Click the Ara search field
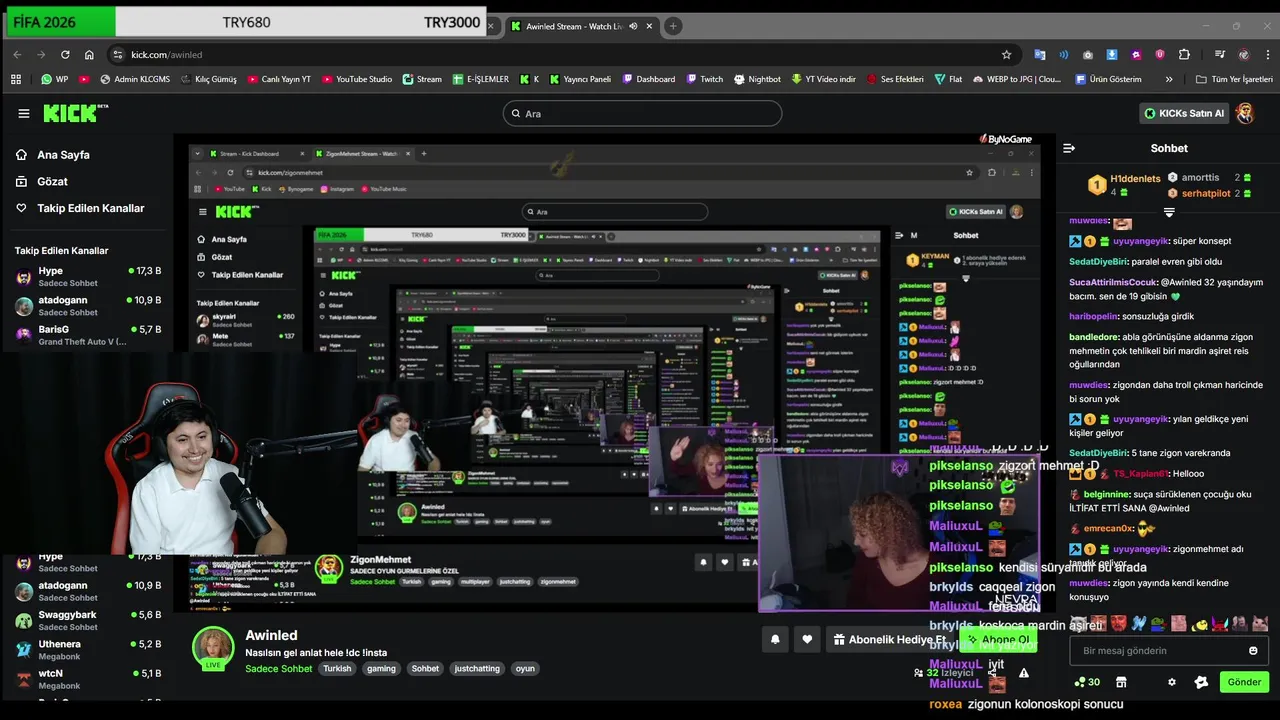This screenshot has height=720, width=1280. [x=642, y=113]
